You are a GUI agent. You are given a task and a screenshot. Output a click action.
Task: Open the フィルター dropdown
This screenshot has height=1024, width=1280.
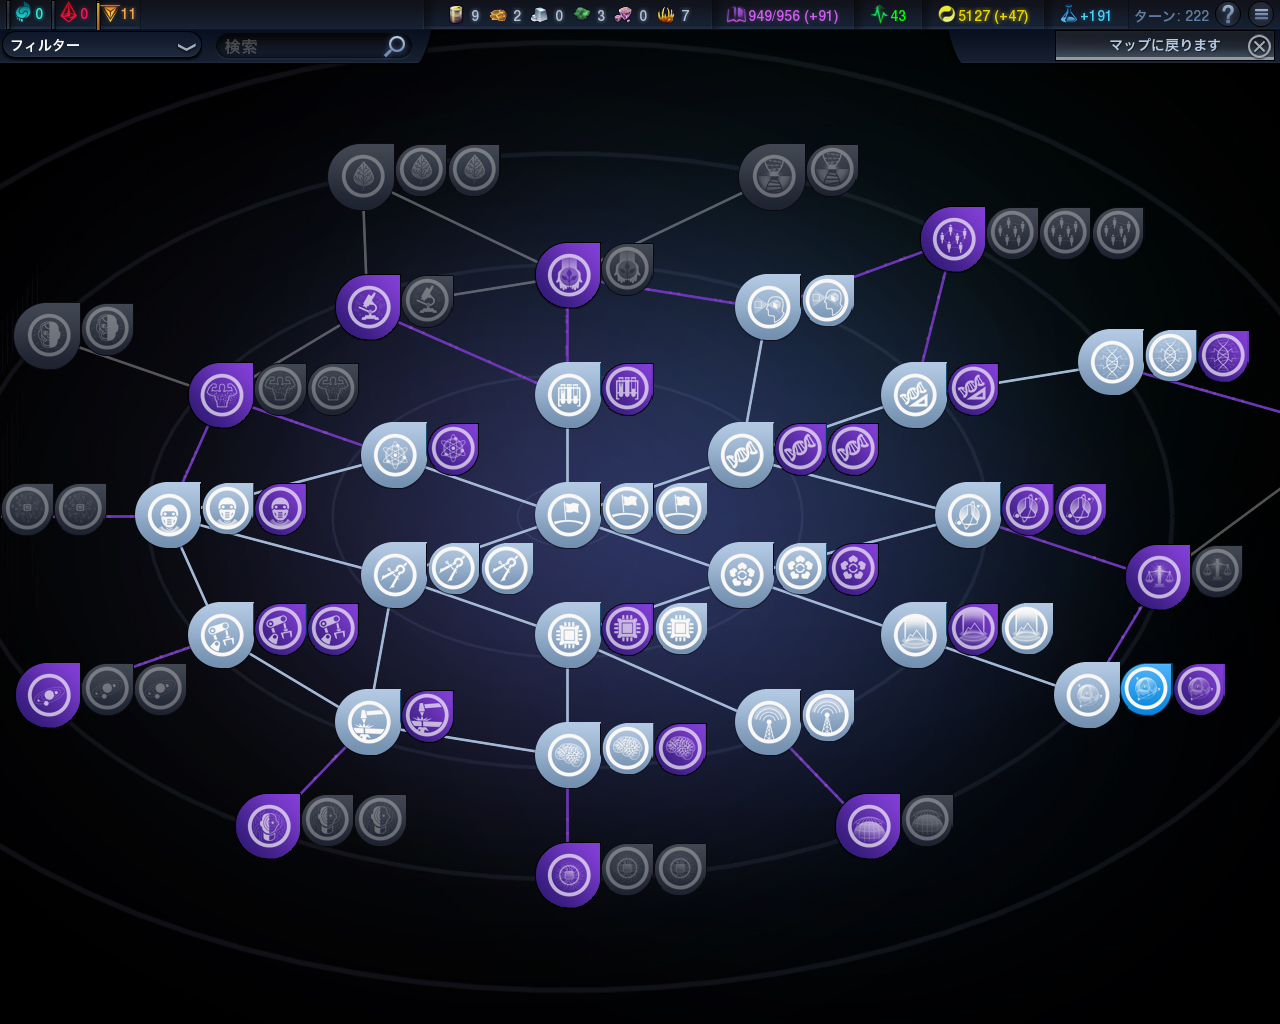101,46
